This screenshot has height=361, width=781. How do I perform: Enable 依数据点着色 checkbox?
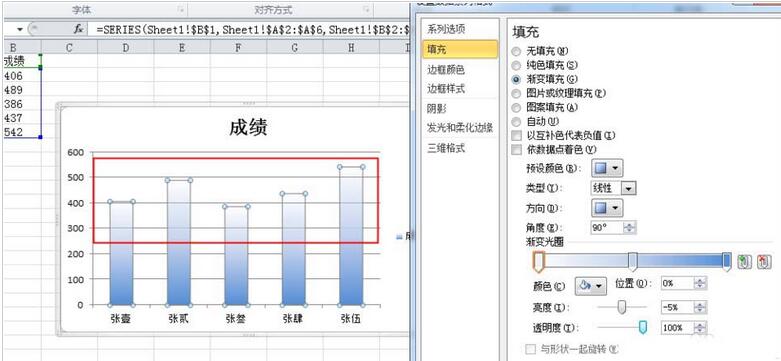click(517, 149)
